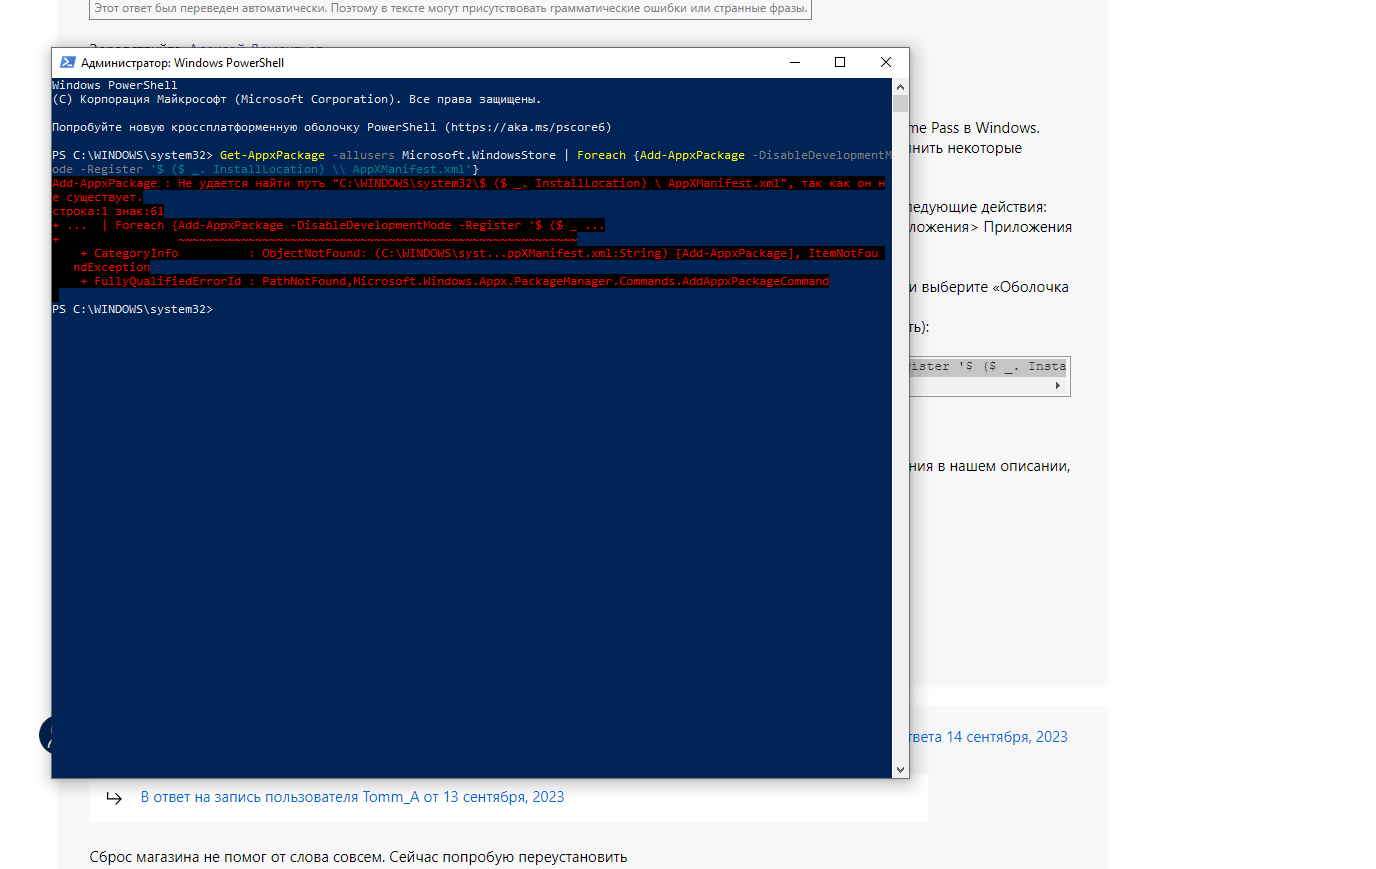Click the 'Windows PowerShell' first console line
The width and height of the screenshot is (1376, 869).
pyautogui.click(x=115, y=85)
